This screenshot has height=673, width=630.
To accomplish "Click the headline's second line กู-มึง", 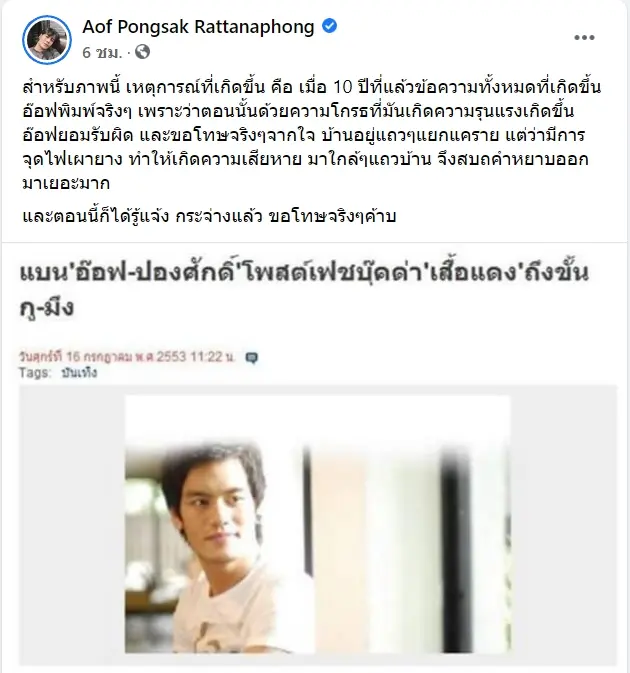I will tap(47, 307).
